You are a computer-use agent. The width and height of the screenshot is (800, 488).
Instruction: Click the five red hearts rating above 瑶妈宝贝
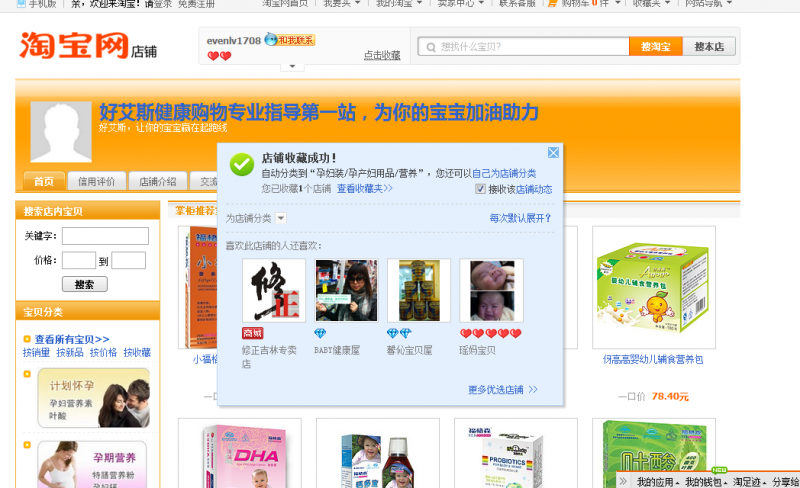point(490,333)
